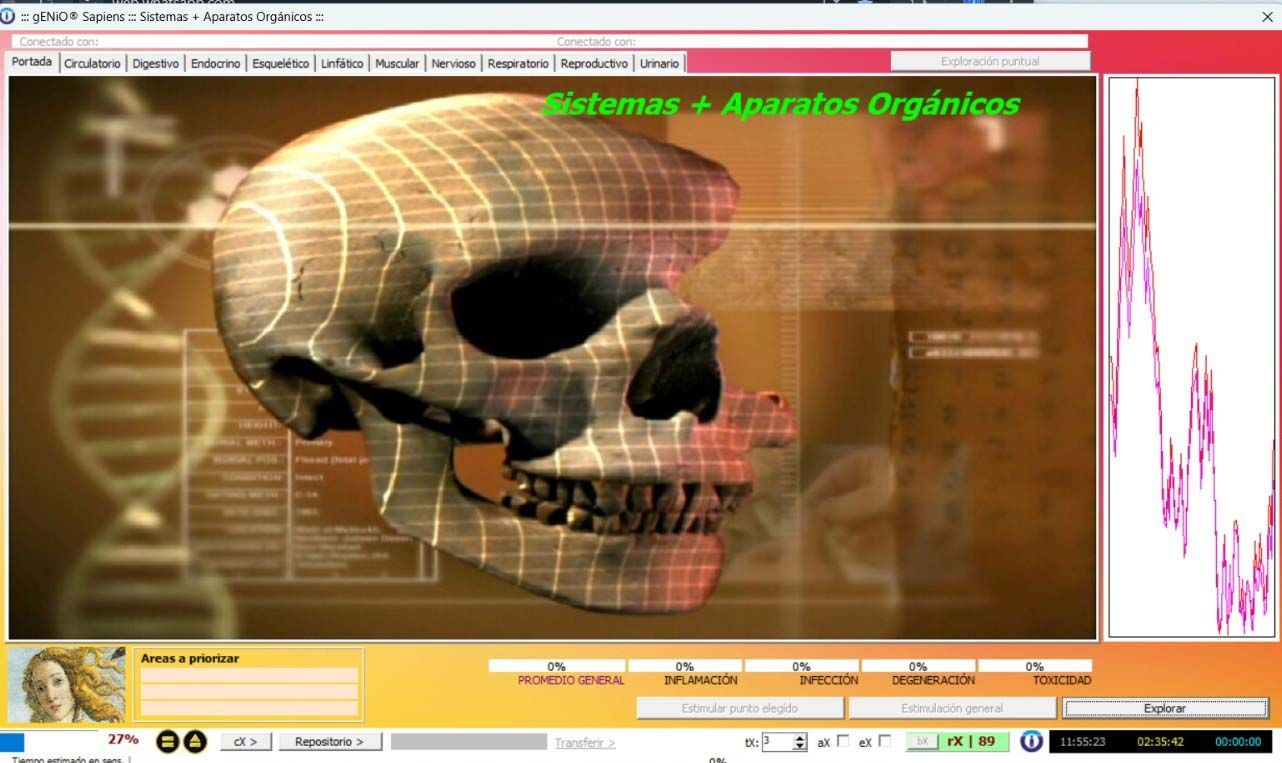Click the INFLAMACIÓN percentage bar

(685, 666)
